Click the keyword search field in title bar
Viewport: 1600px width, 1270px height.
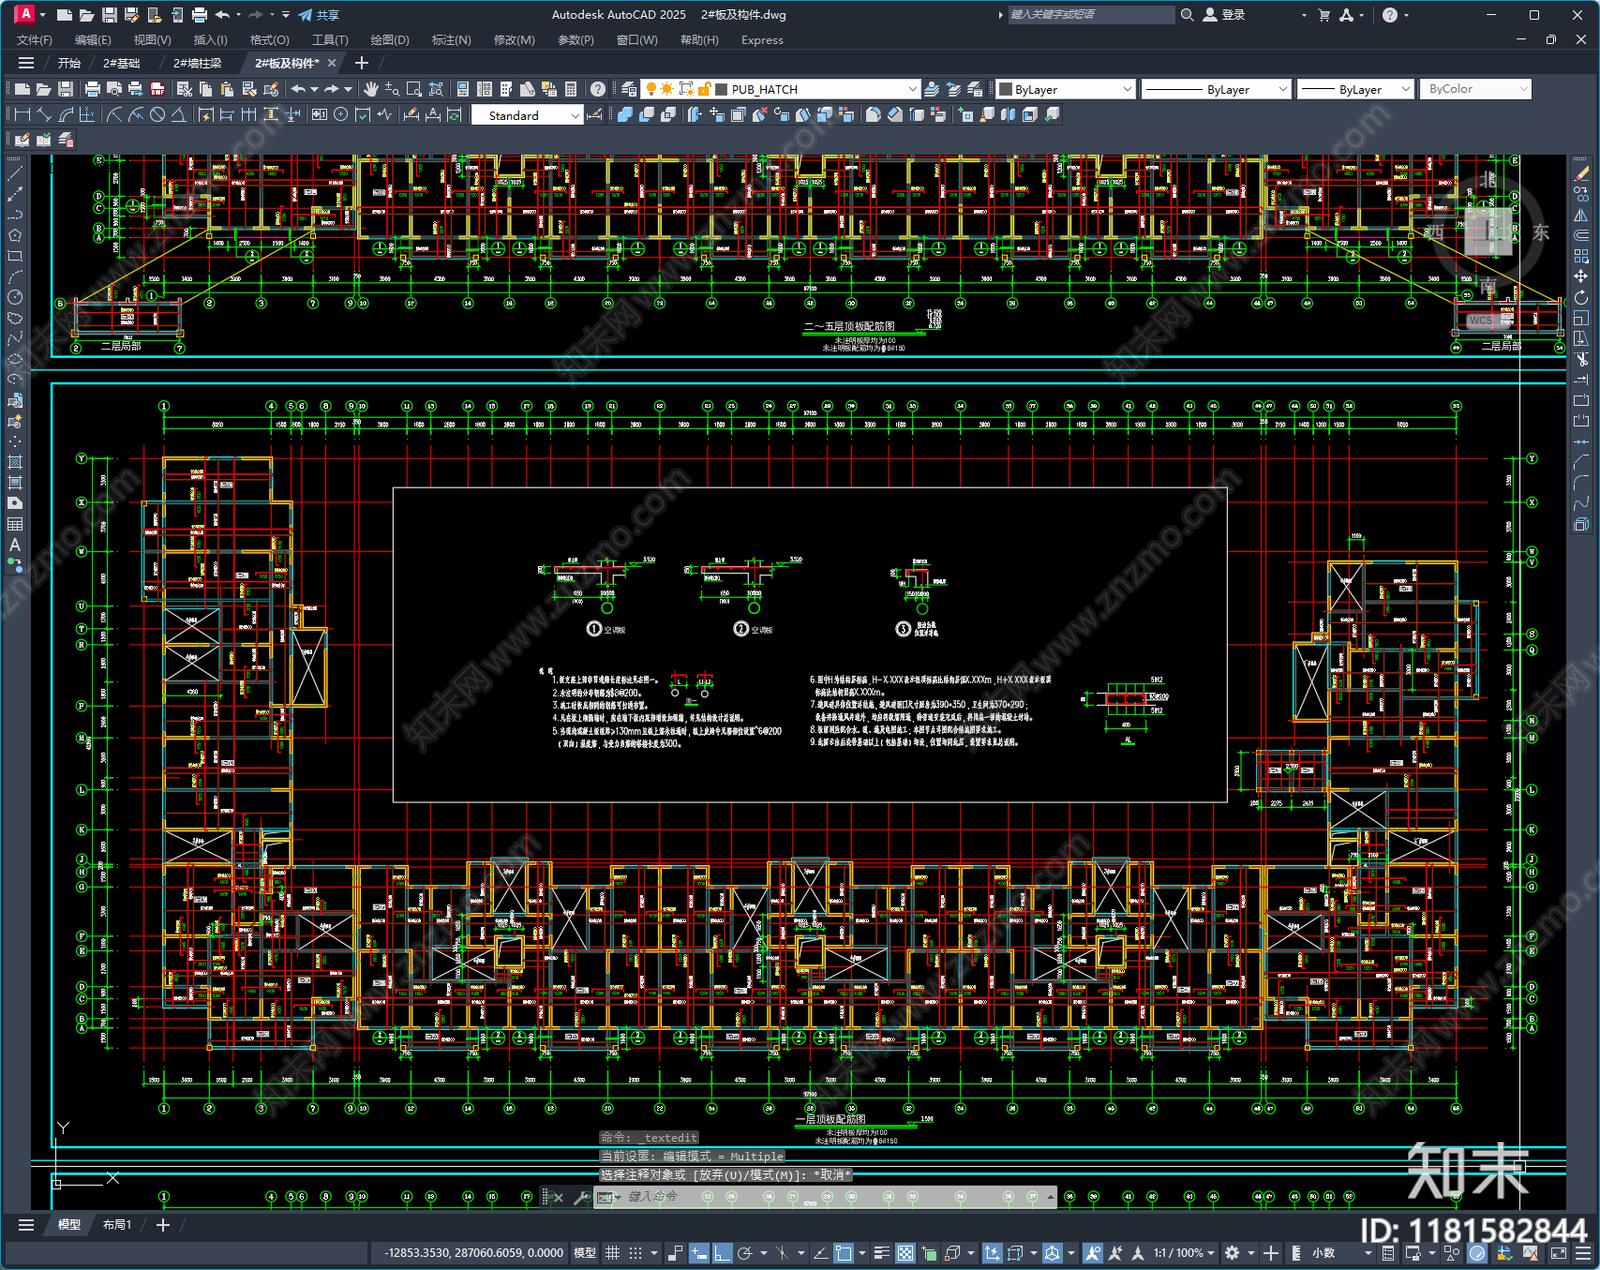click(1090, 15)
